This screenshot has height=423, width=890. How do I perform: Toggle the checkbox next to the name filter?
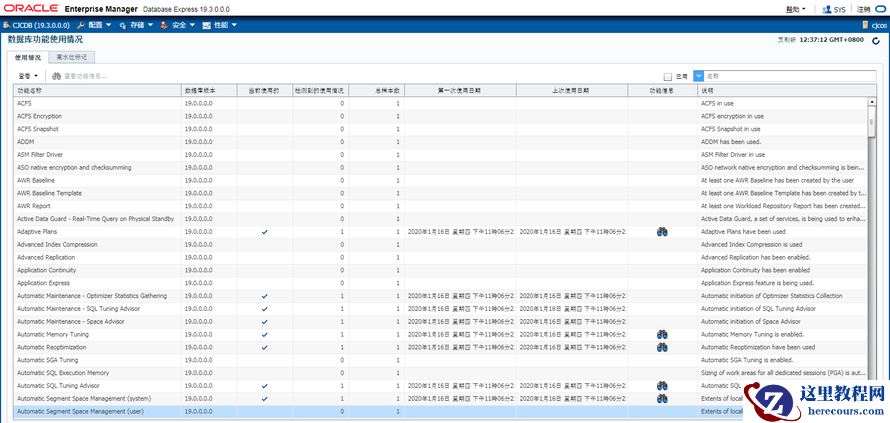pyautogui.click(x=667, y=76)
